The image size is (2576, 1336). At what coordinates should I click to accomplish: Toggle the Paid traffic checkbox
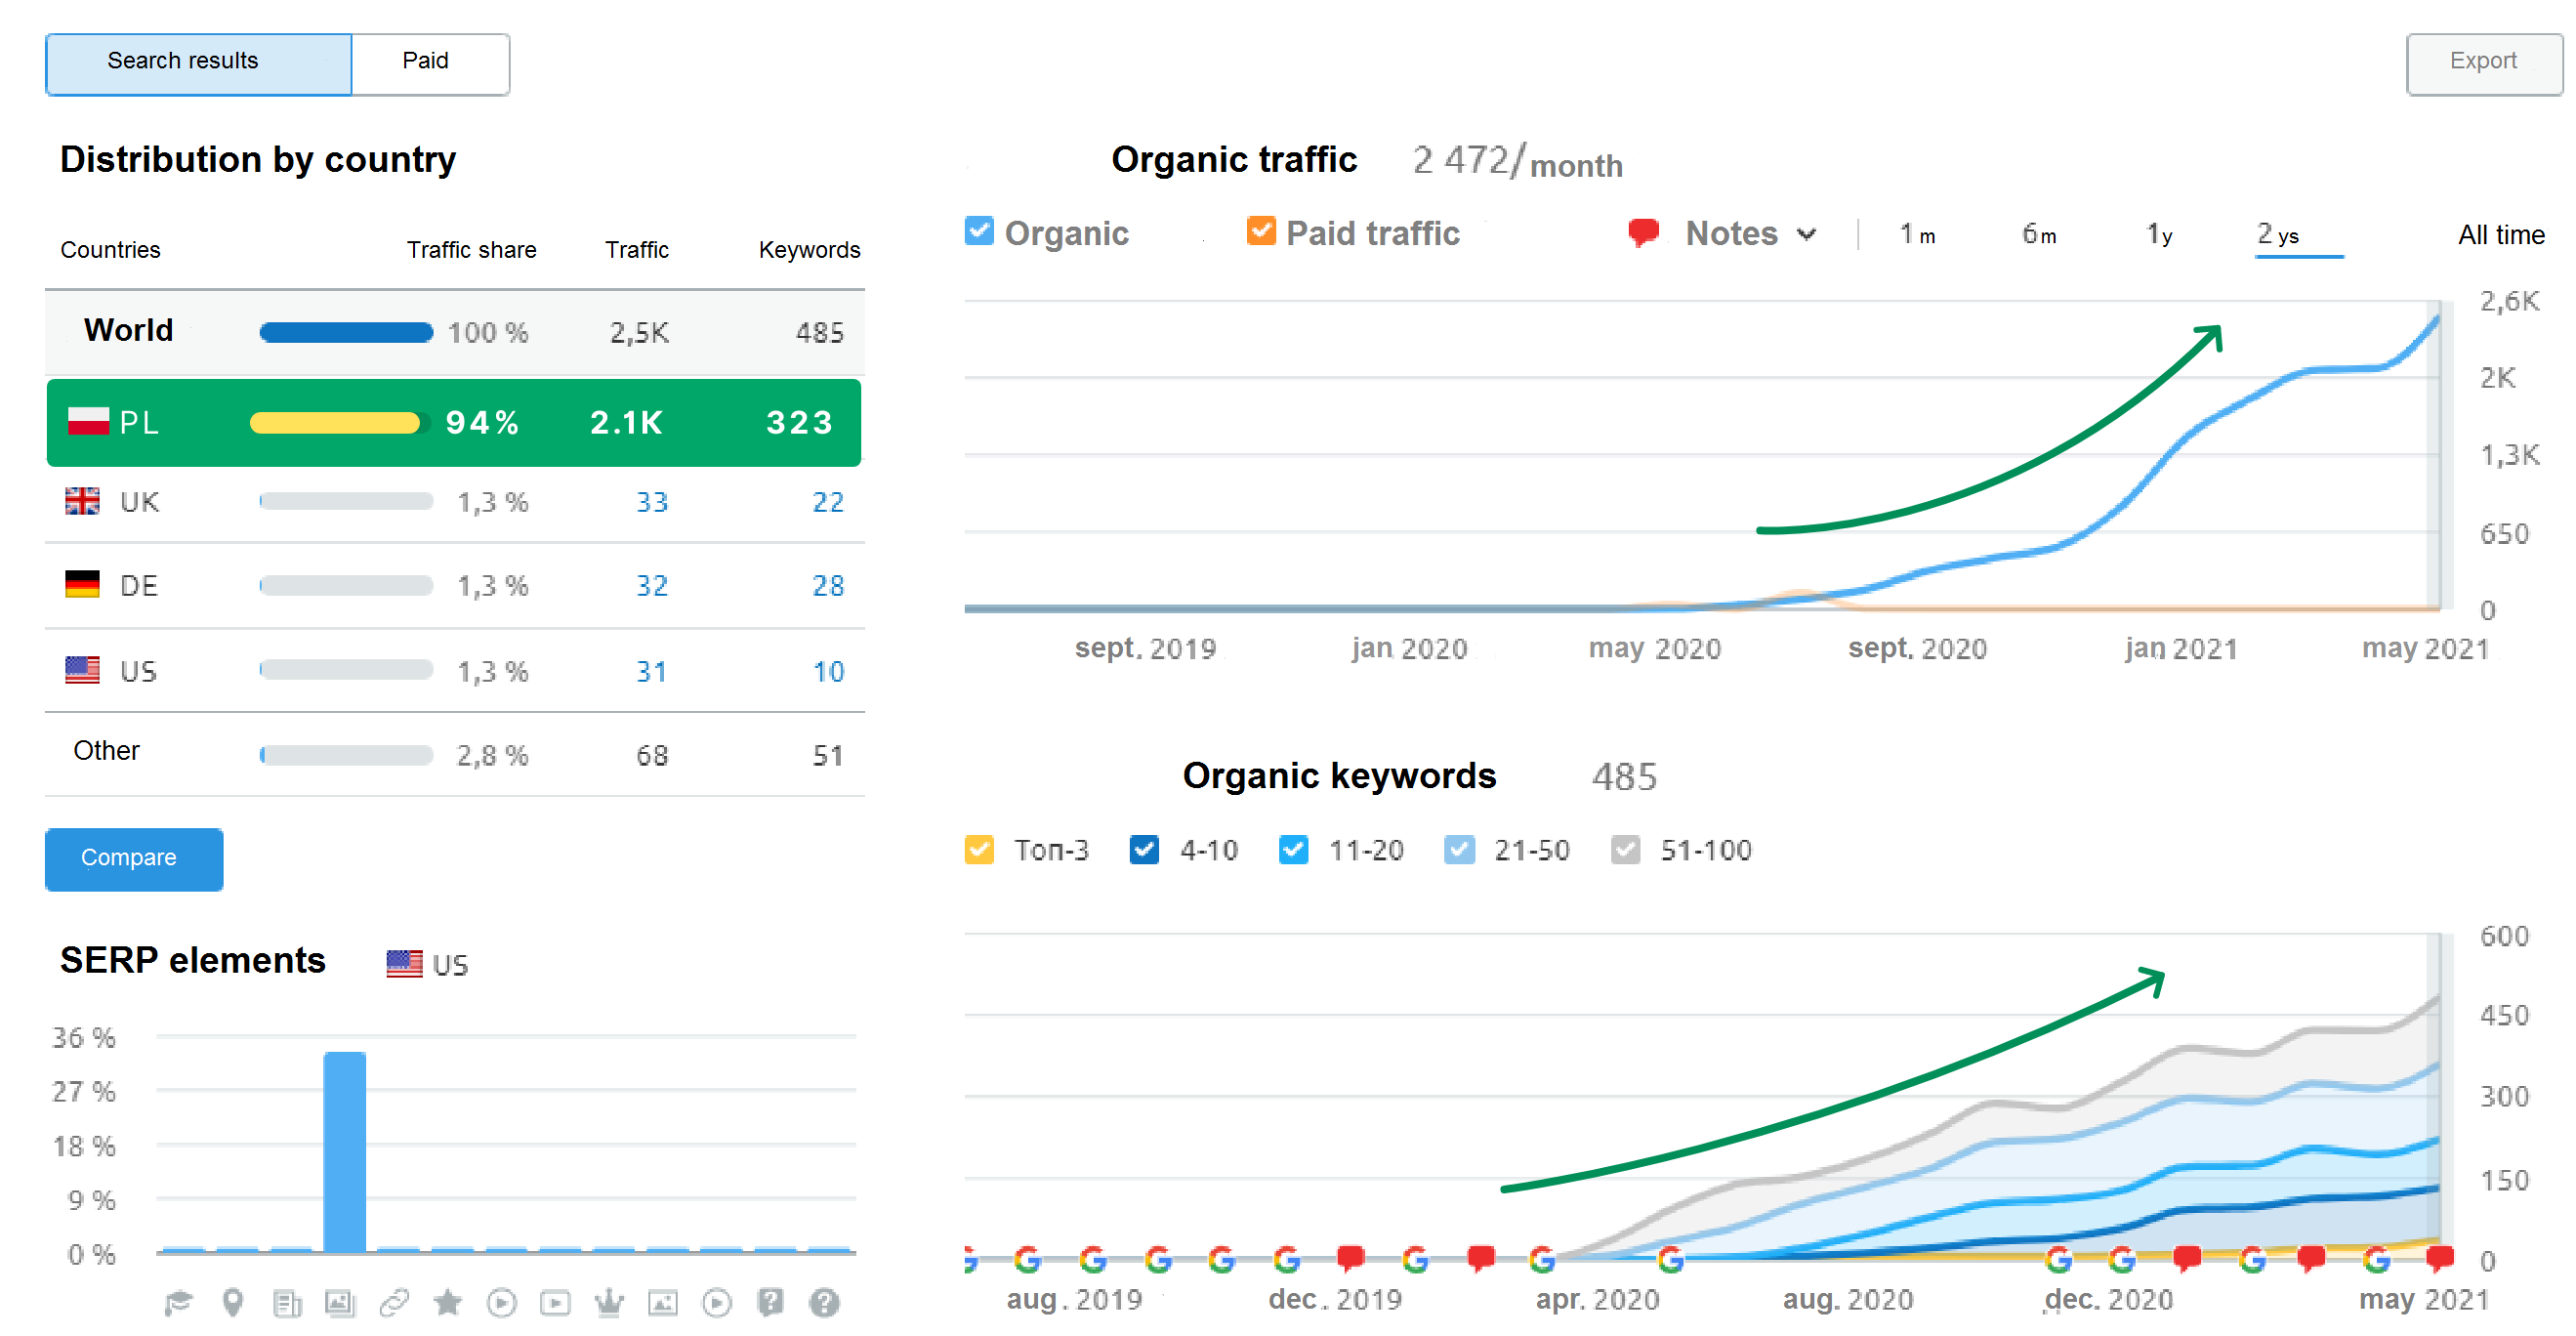click(1261, 231)
